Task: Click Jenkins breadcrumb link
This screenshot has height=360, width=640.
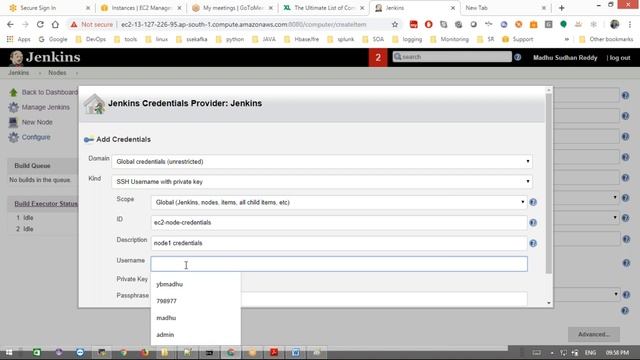Action: (x=19, y=73)
